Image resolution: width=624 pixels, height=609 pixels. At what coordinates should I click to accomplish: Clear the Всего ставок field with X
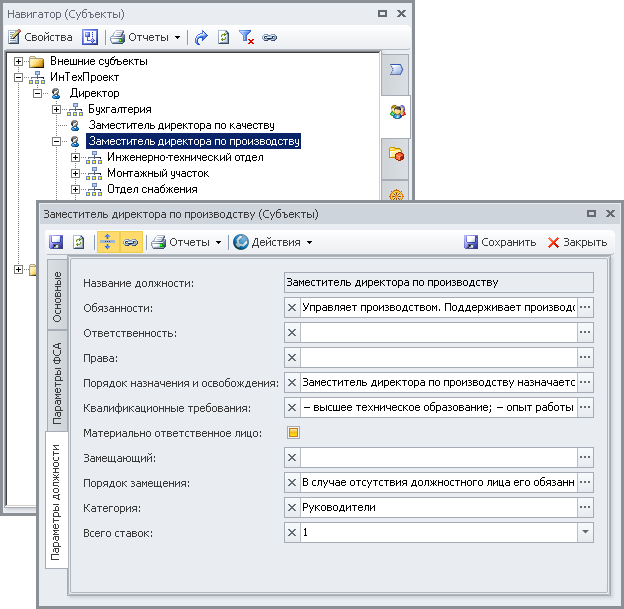pos(292,533)
